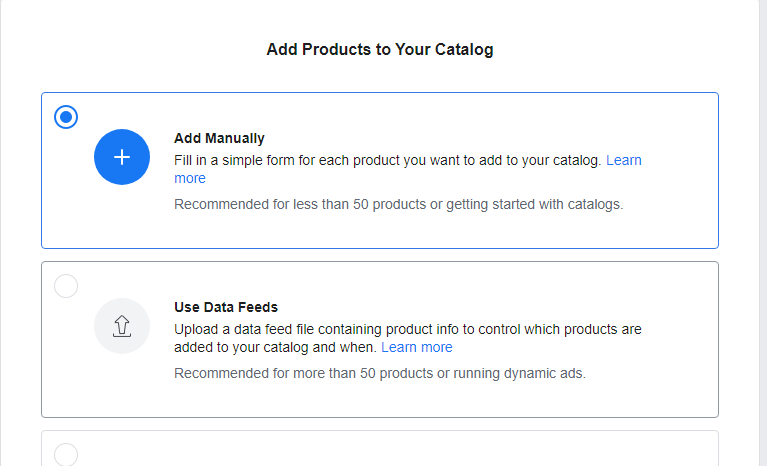This screenshot has height=466, width=767.
Task: Click the Use Data Feeds heading
Action: 226,307
